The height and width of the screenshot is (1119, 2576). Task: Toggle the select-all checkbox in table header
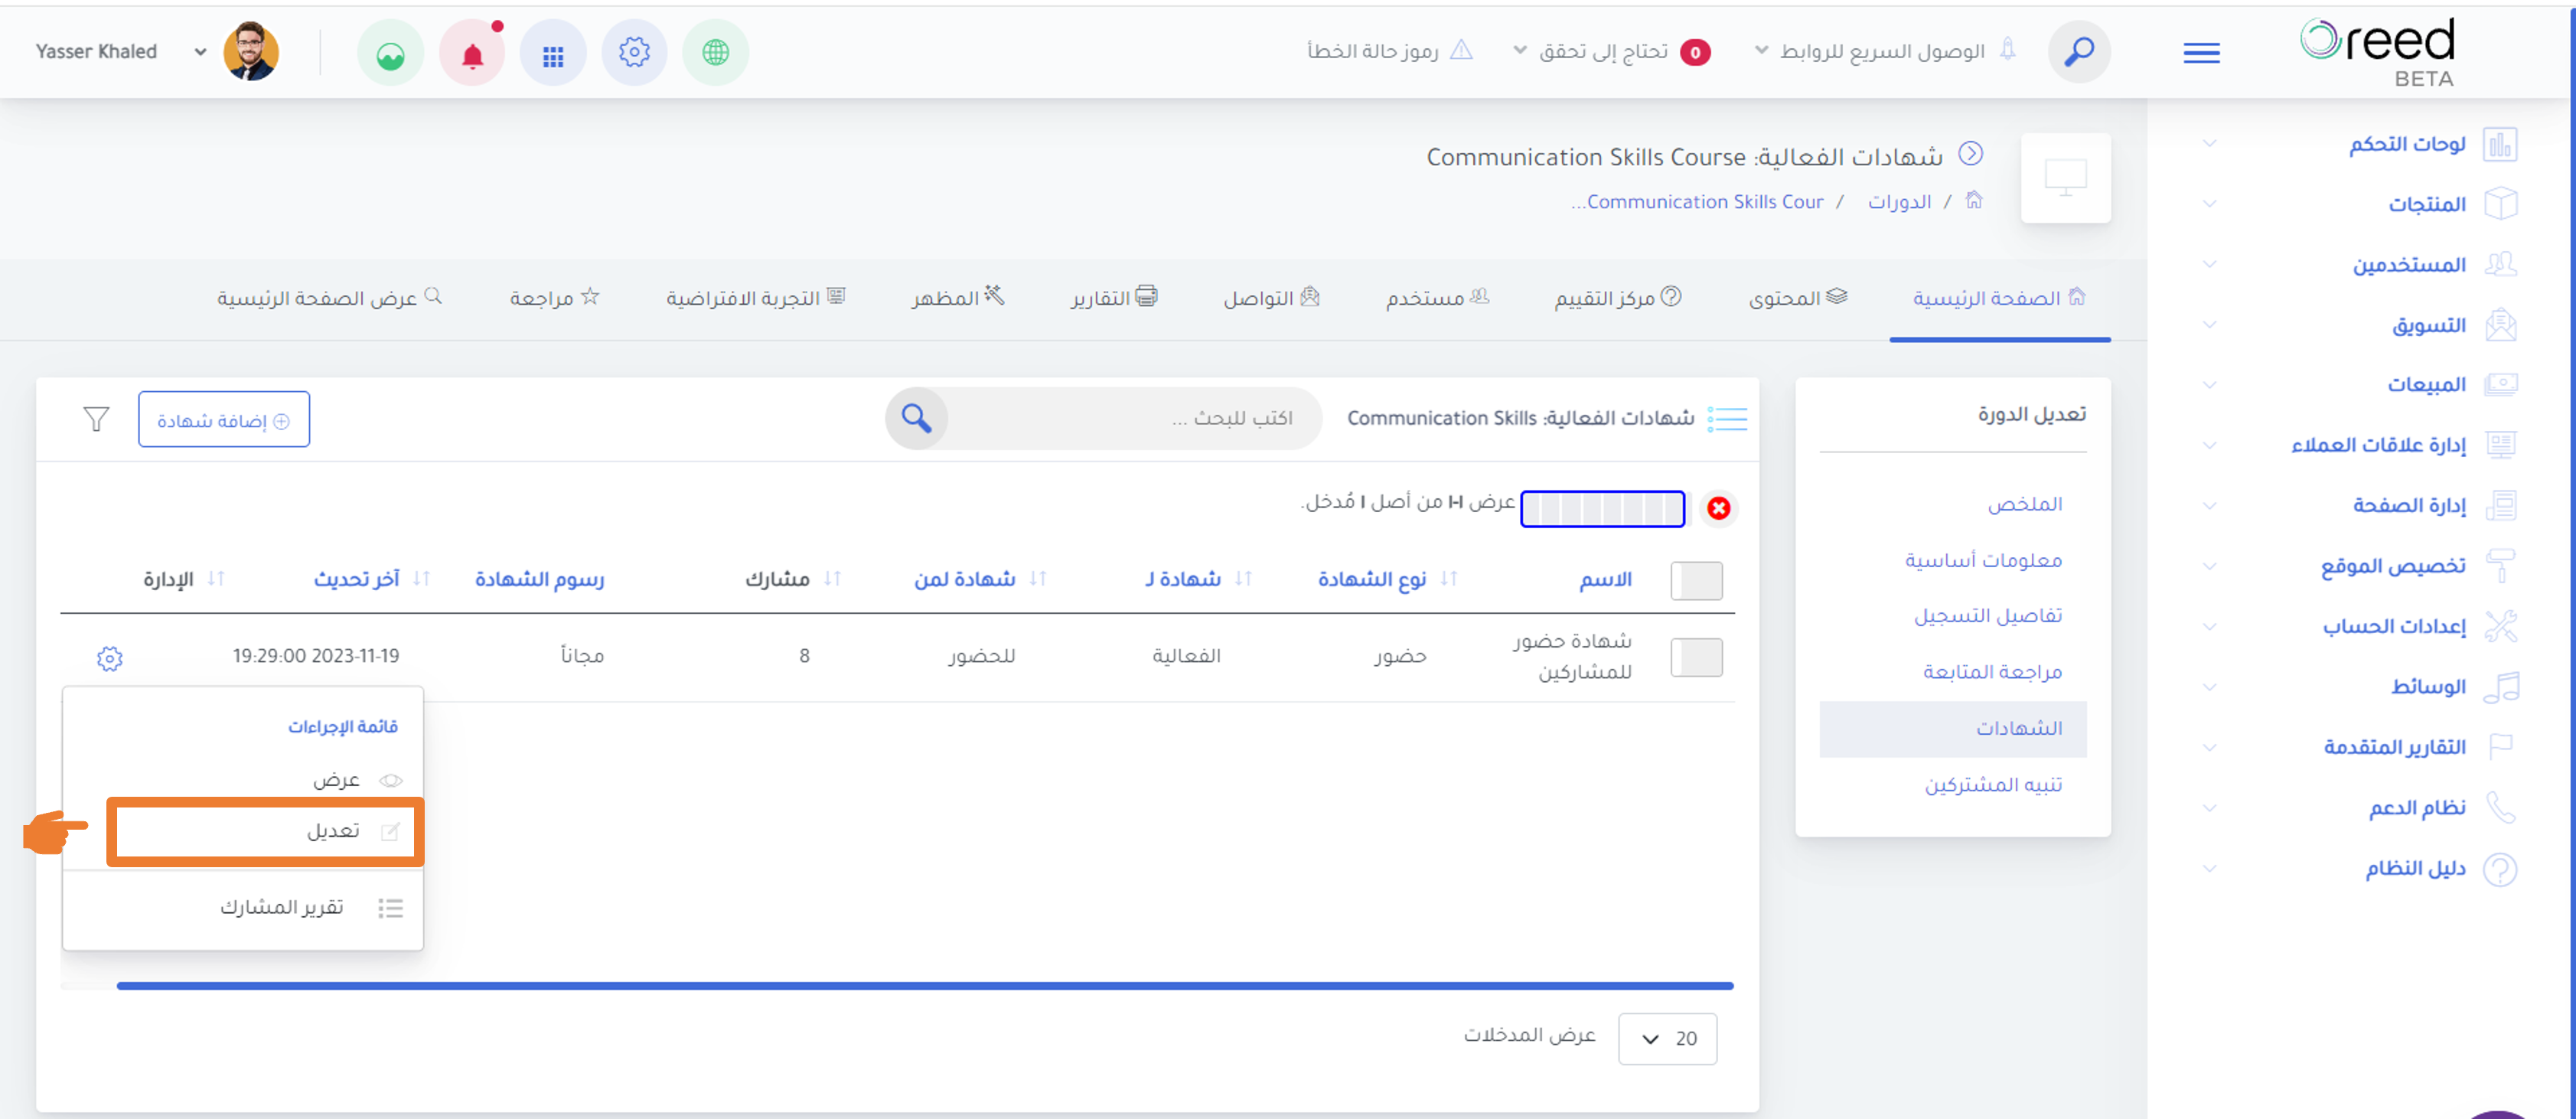1696,580
